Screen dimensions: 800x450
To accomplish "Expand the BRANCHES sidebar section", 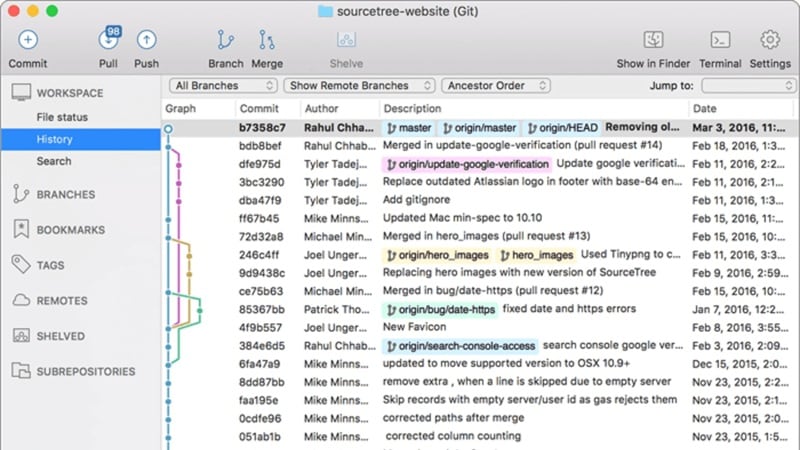I will pyautogui.click(x=66, y=194).
